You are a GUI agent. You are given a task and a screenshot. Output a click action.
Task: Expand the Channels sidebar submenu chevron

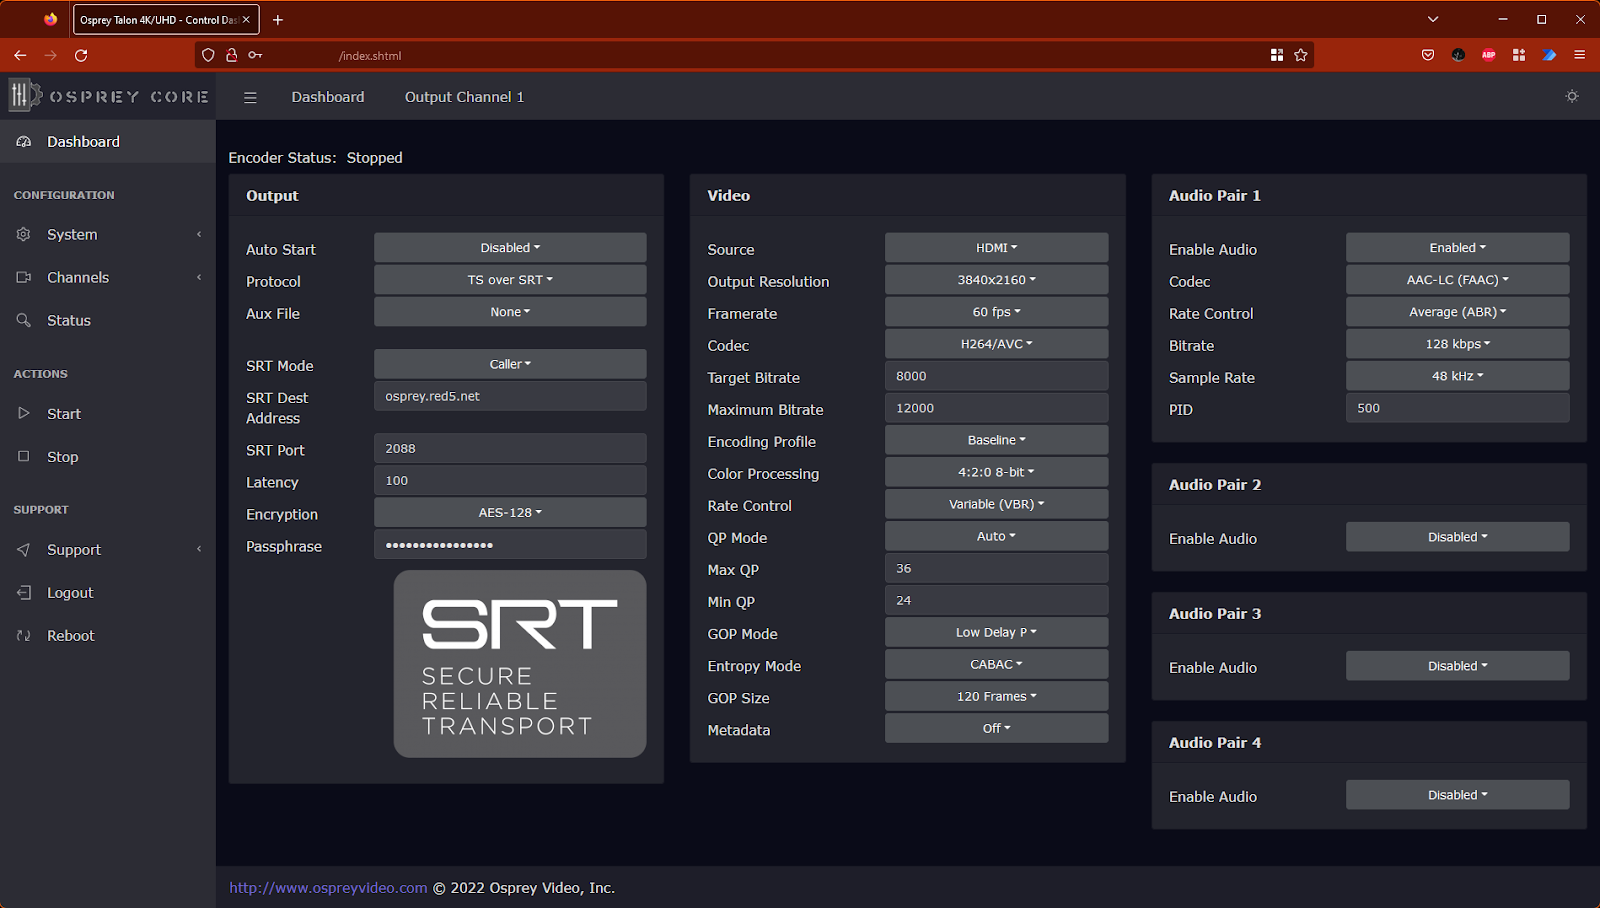pos(199,277)
